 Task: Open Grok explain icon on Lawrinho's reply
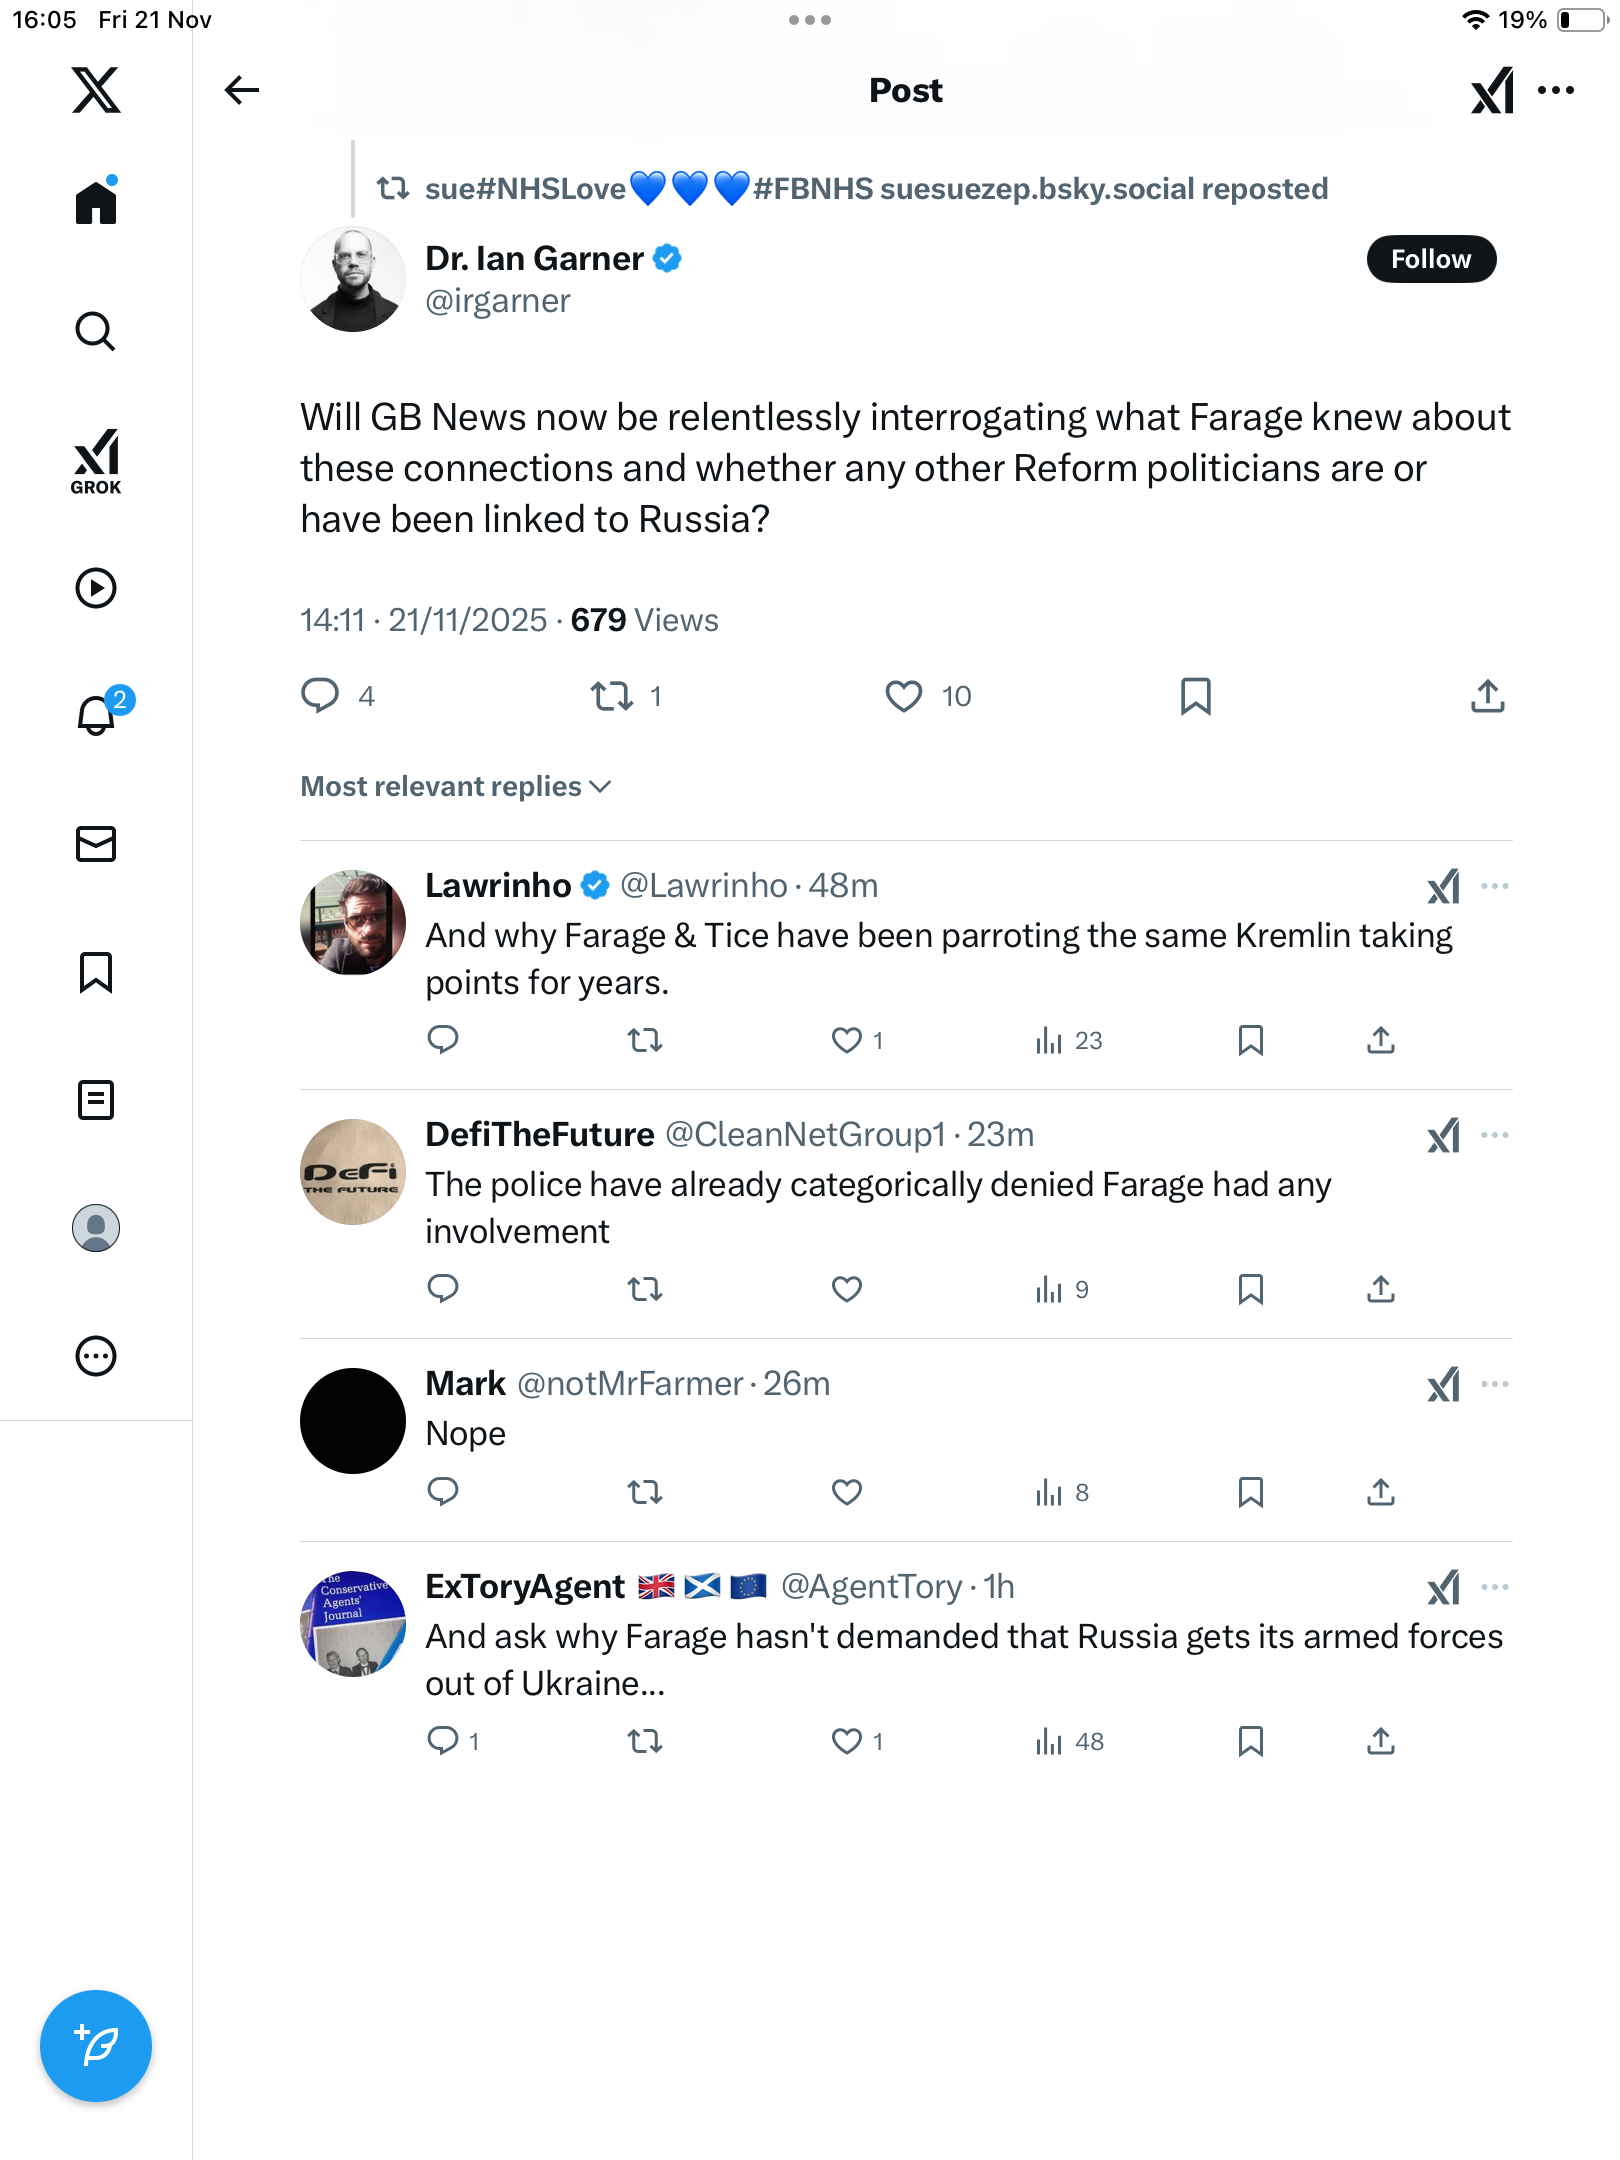pos(1443,886)
